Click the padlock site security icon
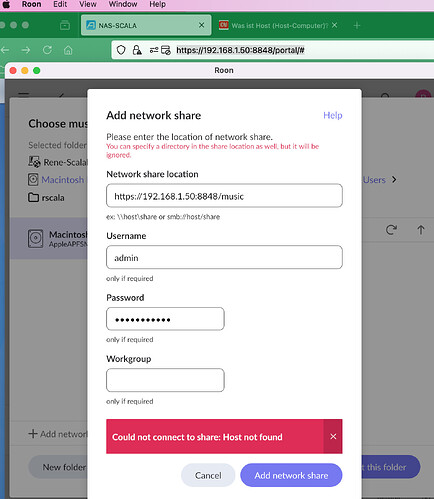 (x=137, y=50)
